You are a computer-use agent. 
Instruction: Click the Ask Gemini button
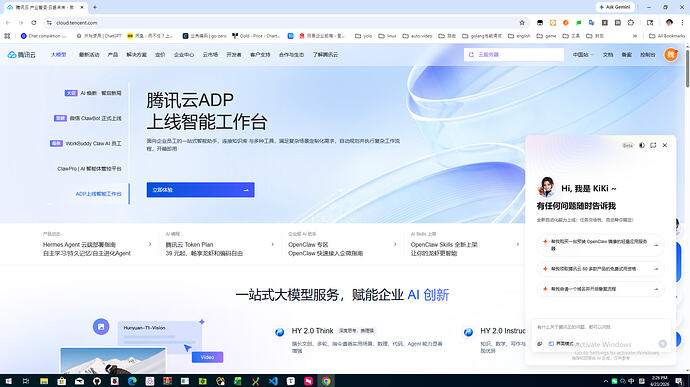(x=615, y=7)
